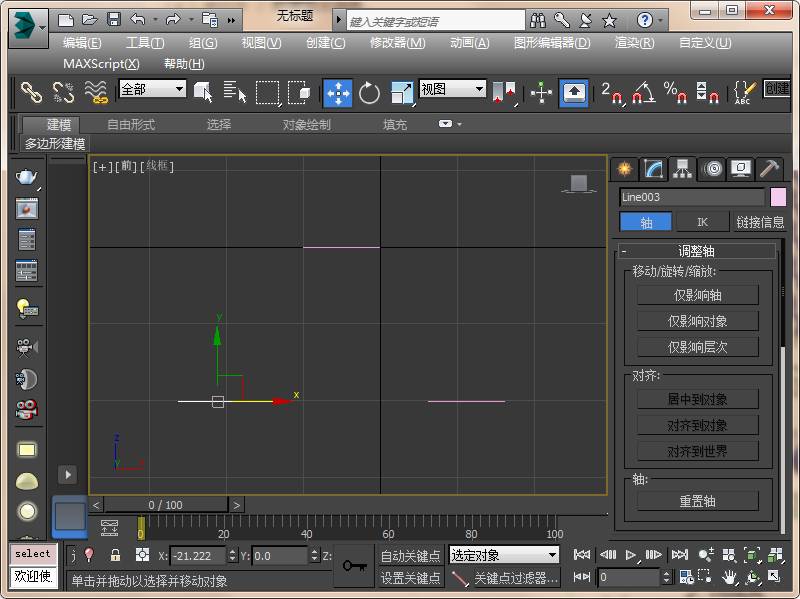Click the 仅影响轴 button
800x599 pixels.
[697, 295]
